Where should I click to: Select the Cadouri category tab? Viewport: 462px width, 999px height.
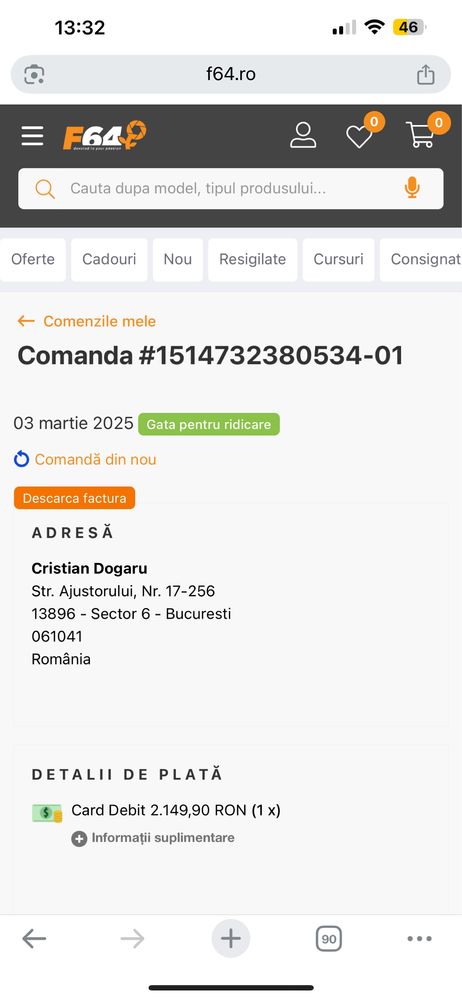click(x=109, y=259)
